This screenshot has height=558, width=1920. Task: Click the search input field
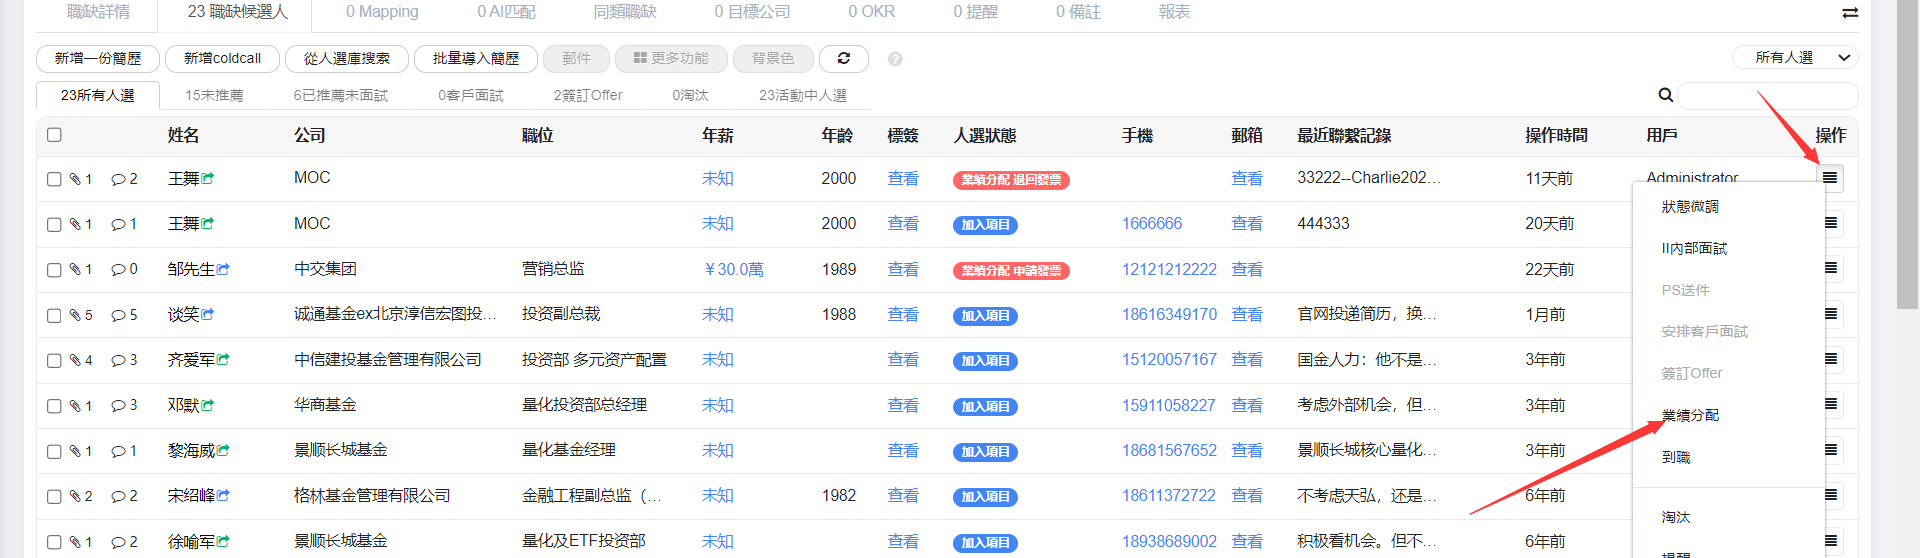[x=1766, y=96]
